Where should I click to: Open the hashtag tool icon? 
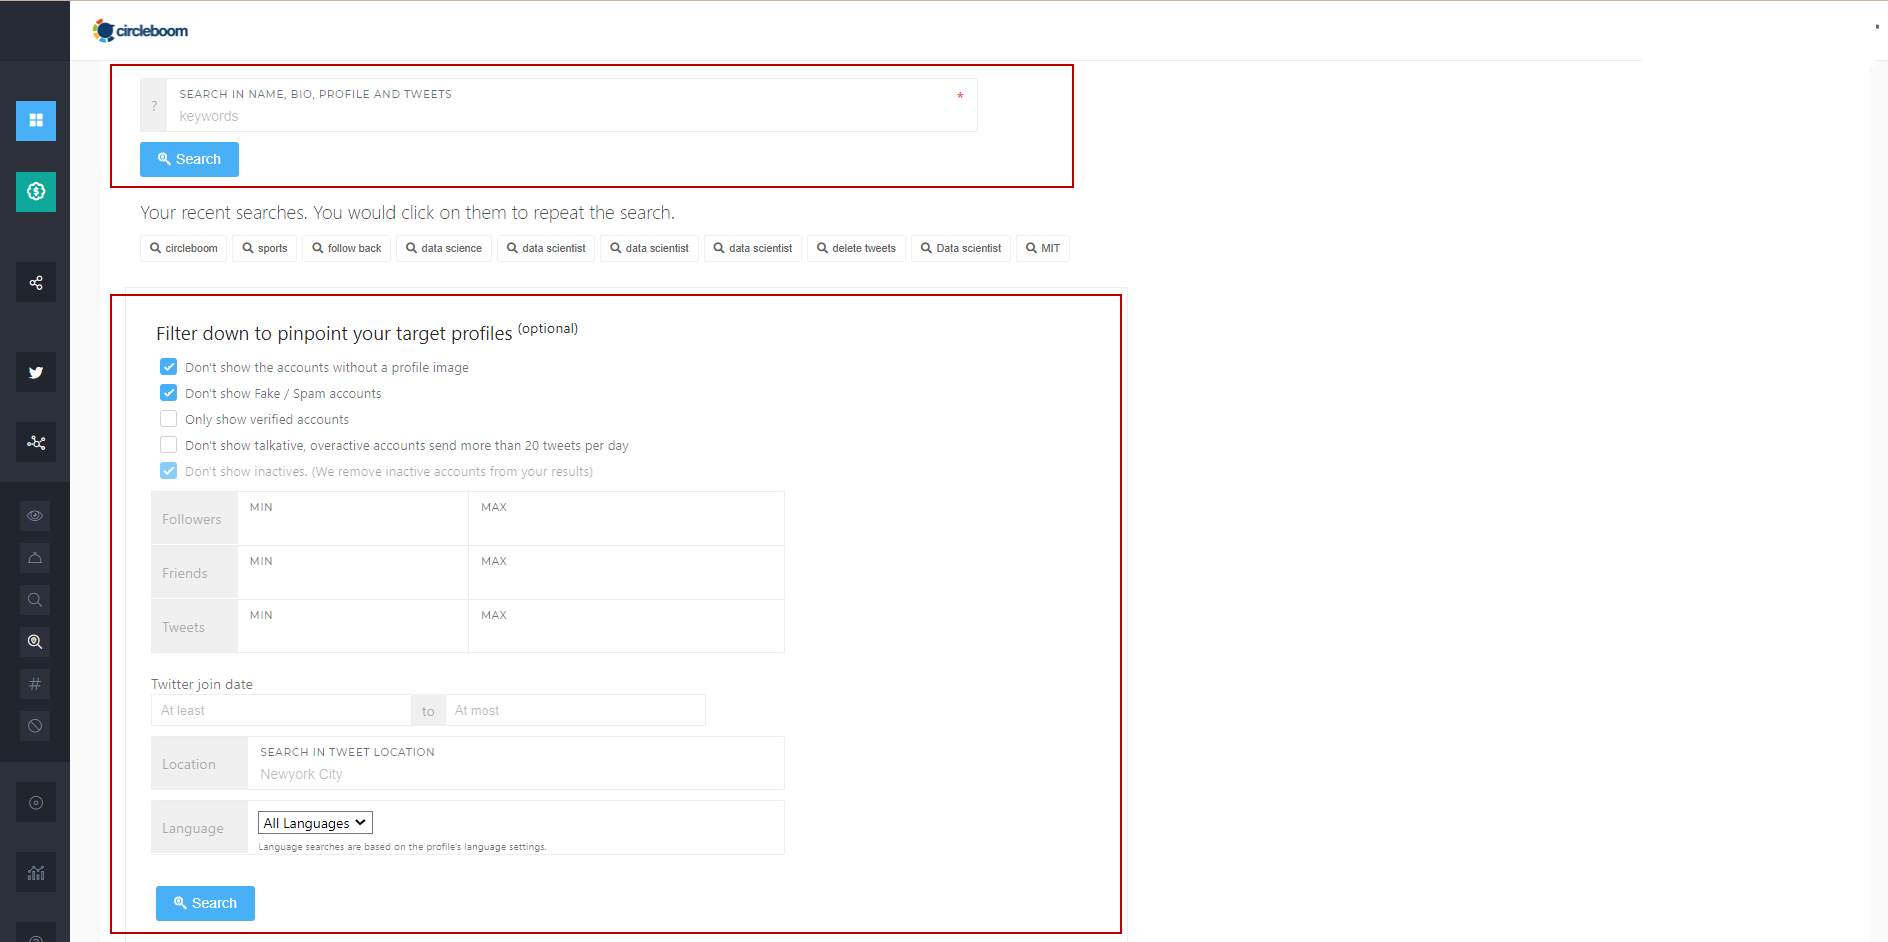point(35,684)
